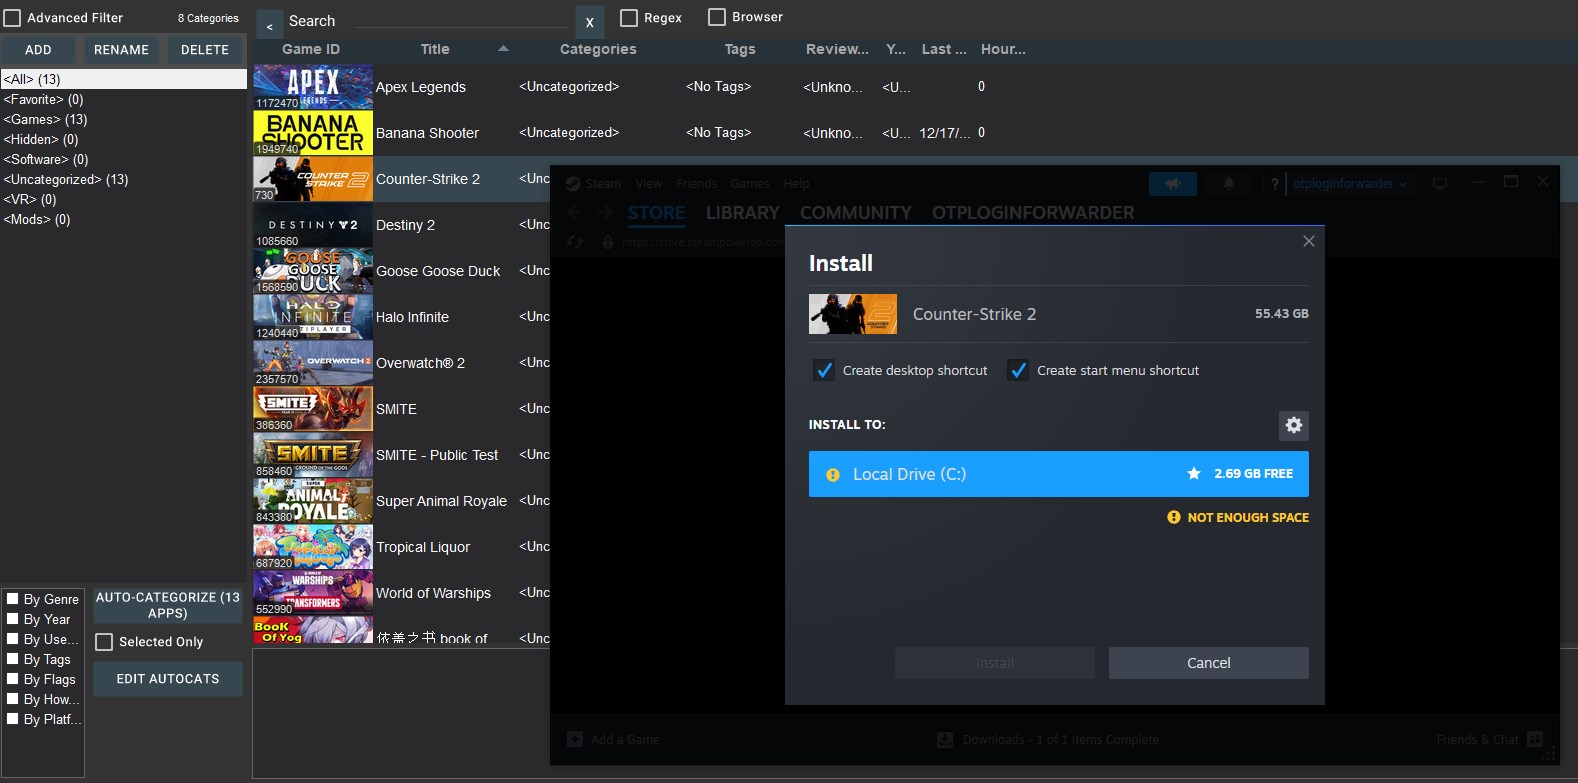
Task: Select the <Uncategorized> (13) category
Action: 66,179
